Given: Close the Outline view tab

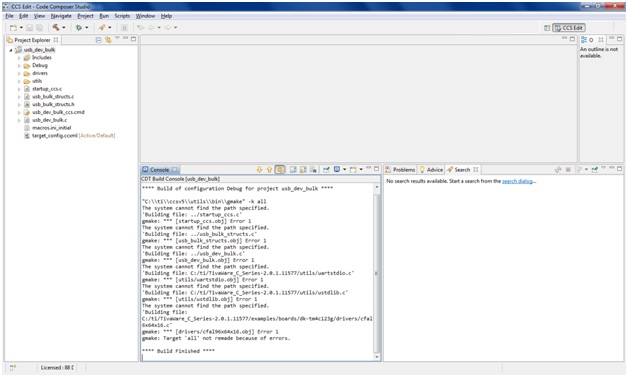Looking at the screenshot, I should pyautogui.click(x=601, y=40).
